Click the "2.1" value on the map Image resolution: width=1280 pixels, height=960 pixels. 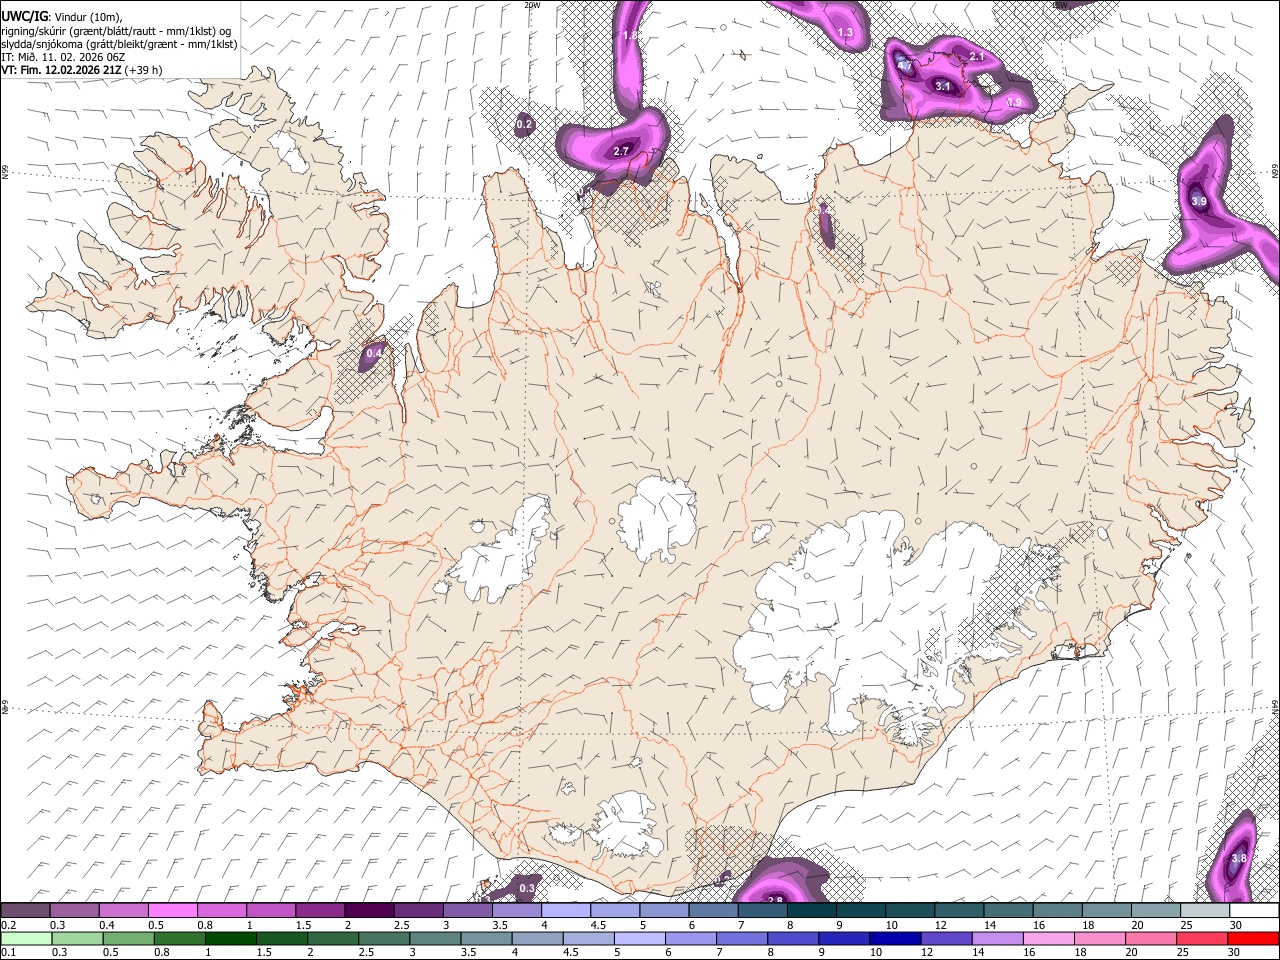(977, 57)
